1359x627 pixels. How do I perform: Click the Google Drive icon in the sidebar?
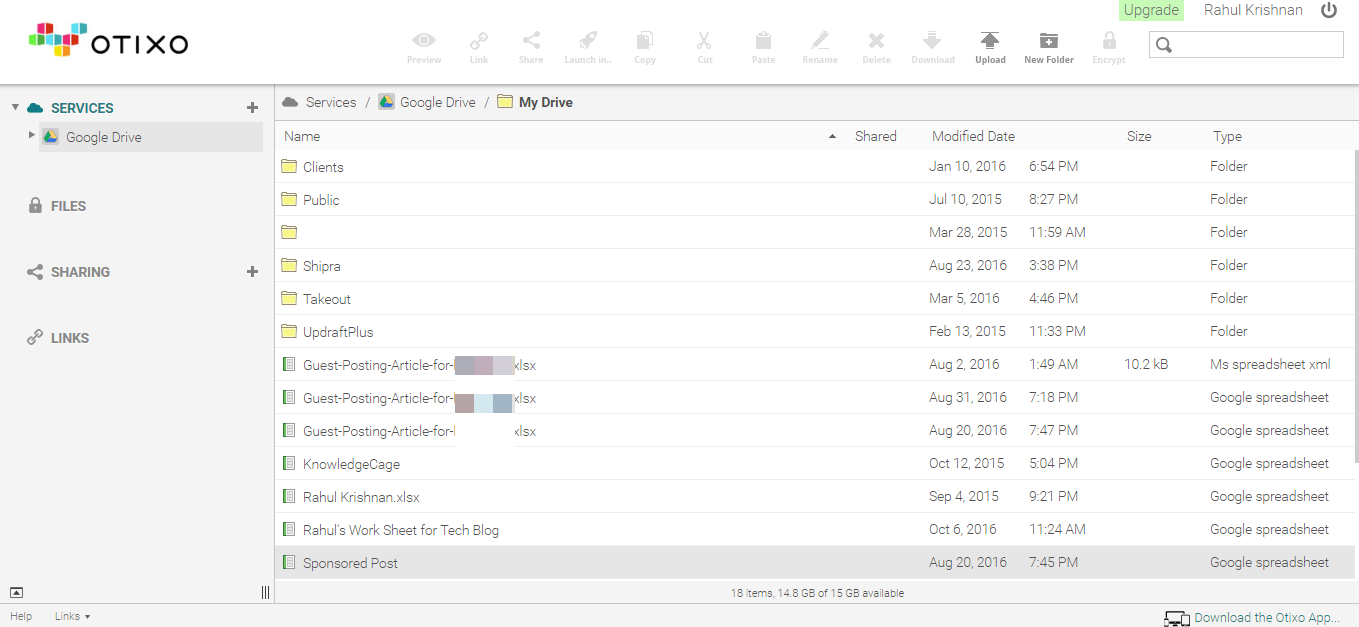(51, 137)
